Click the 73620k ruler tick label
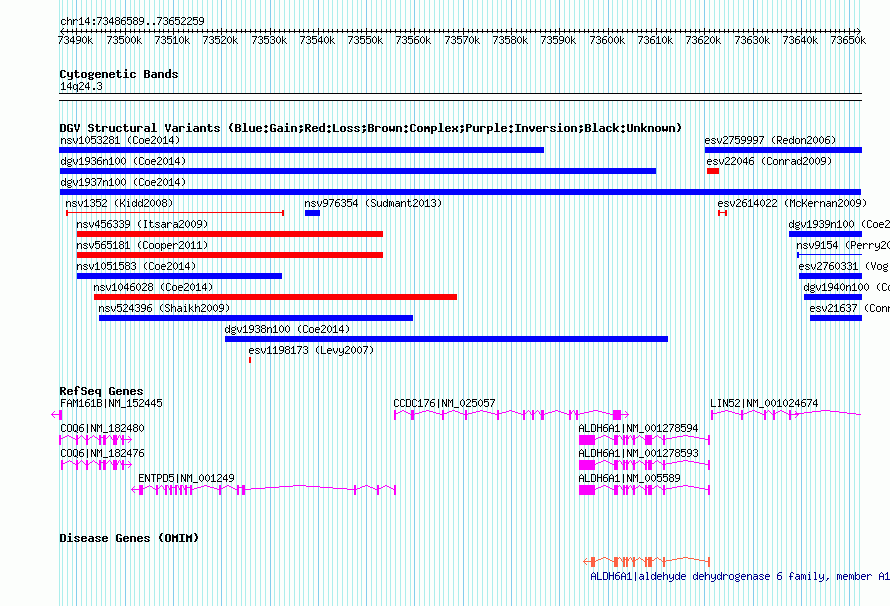 [x=703, y=40]
